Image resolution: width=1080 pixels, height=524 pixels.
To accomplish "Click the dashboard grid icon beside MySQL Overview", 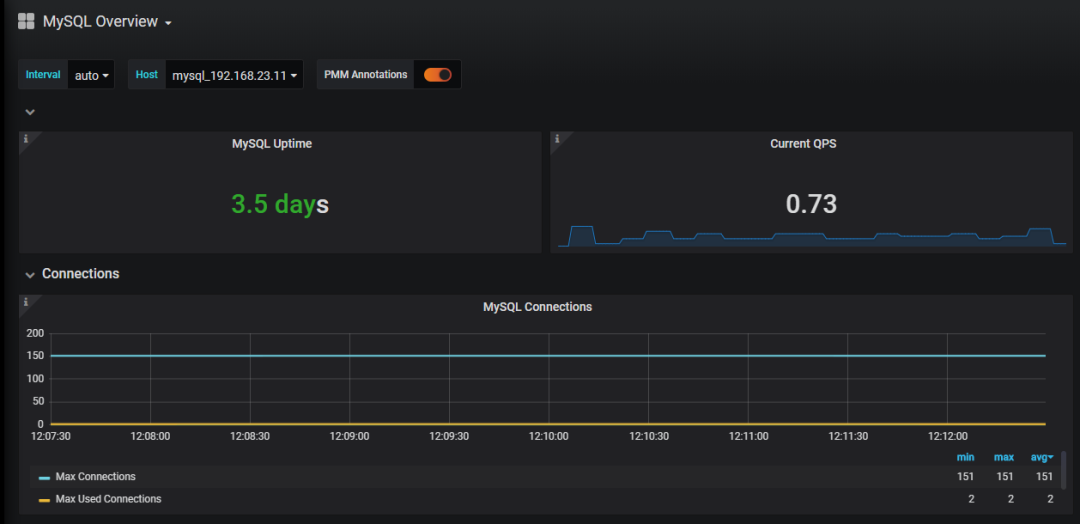I will tap(27, 21).
